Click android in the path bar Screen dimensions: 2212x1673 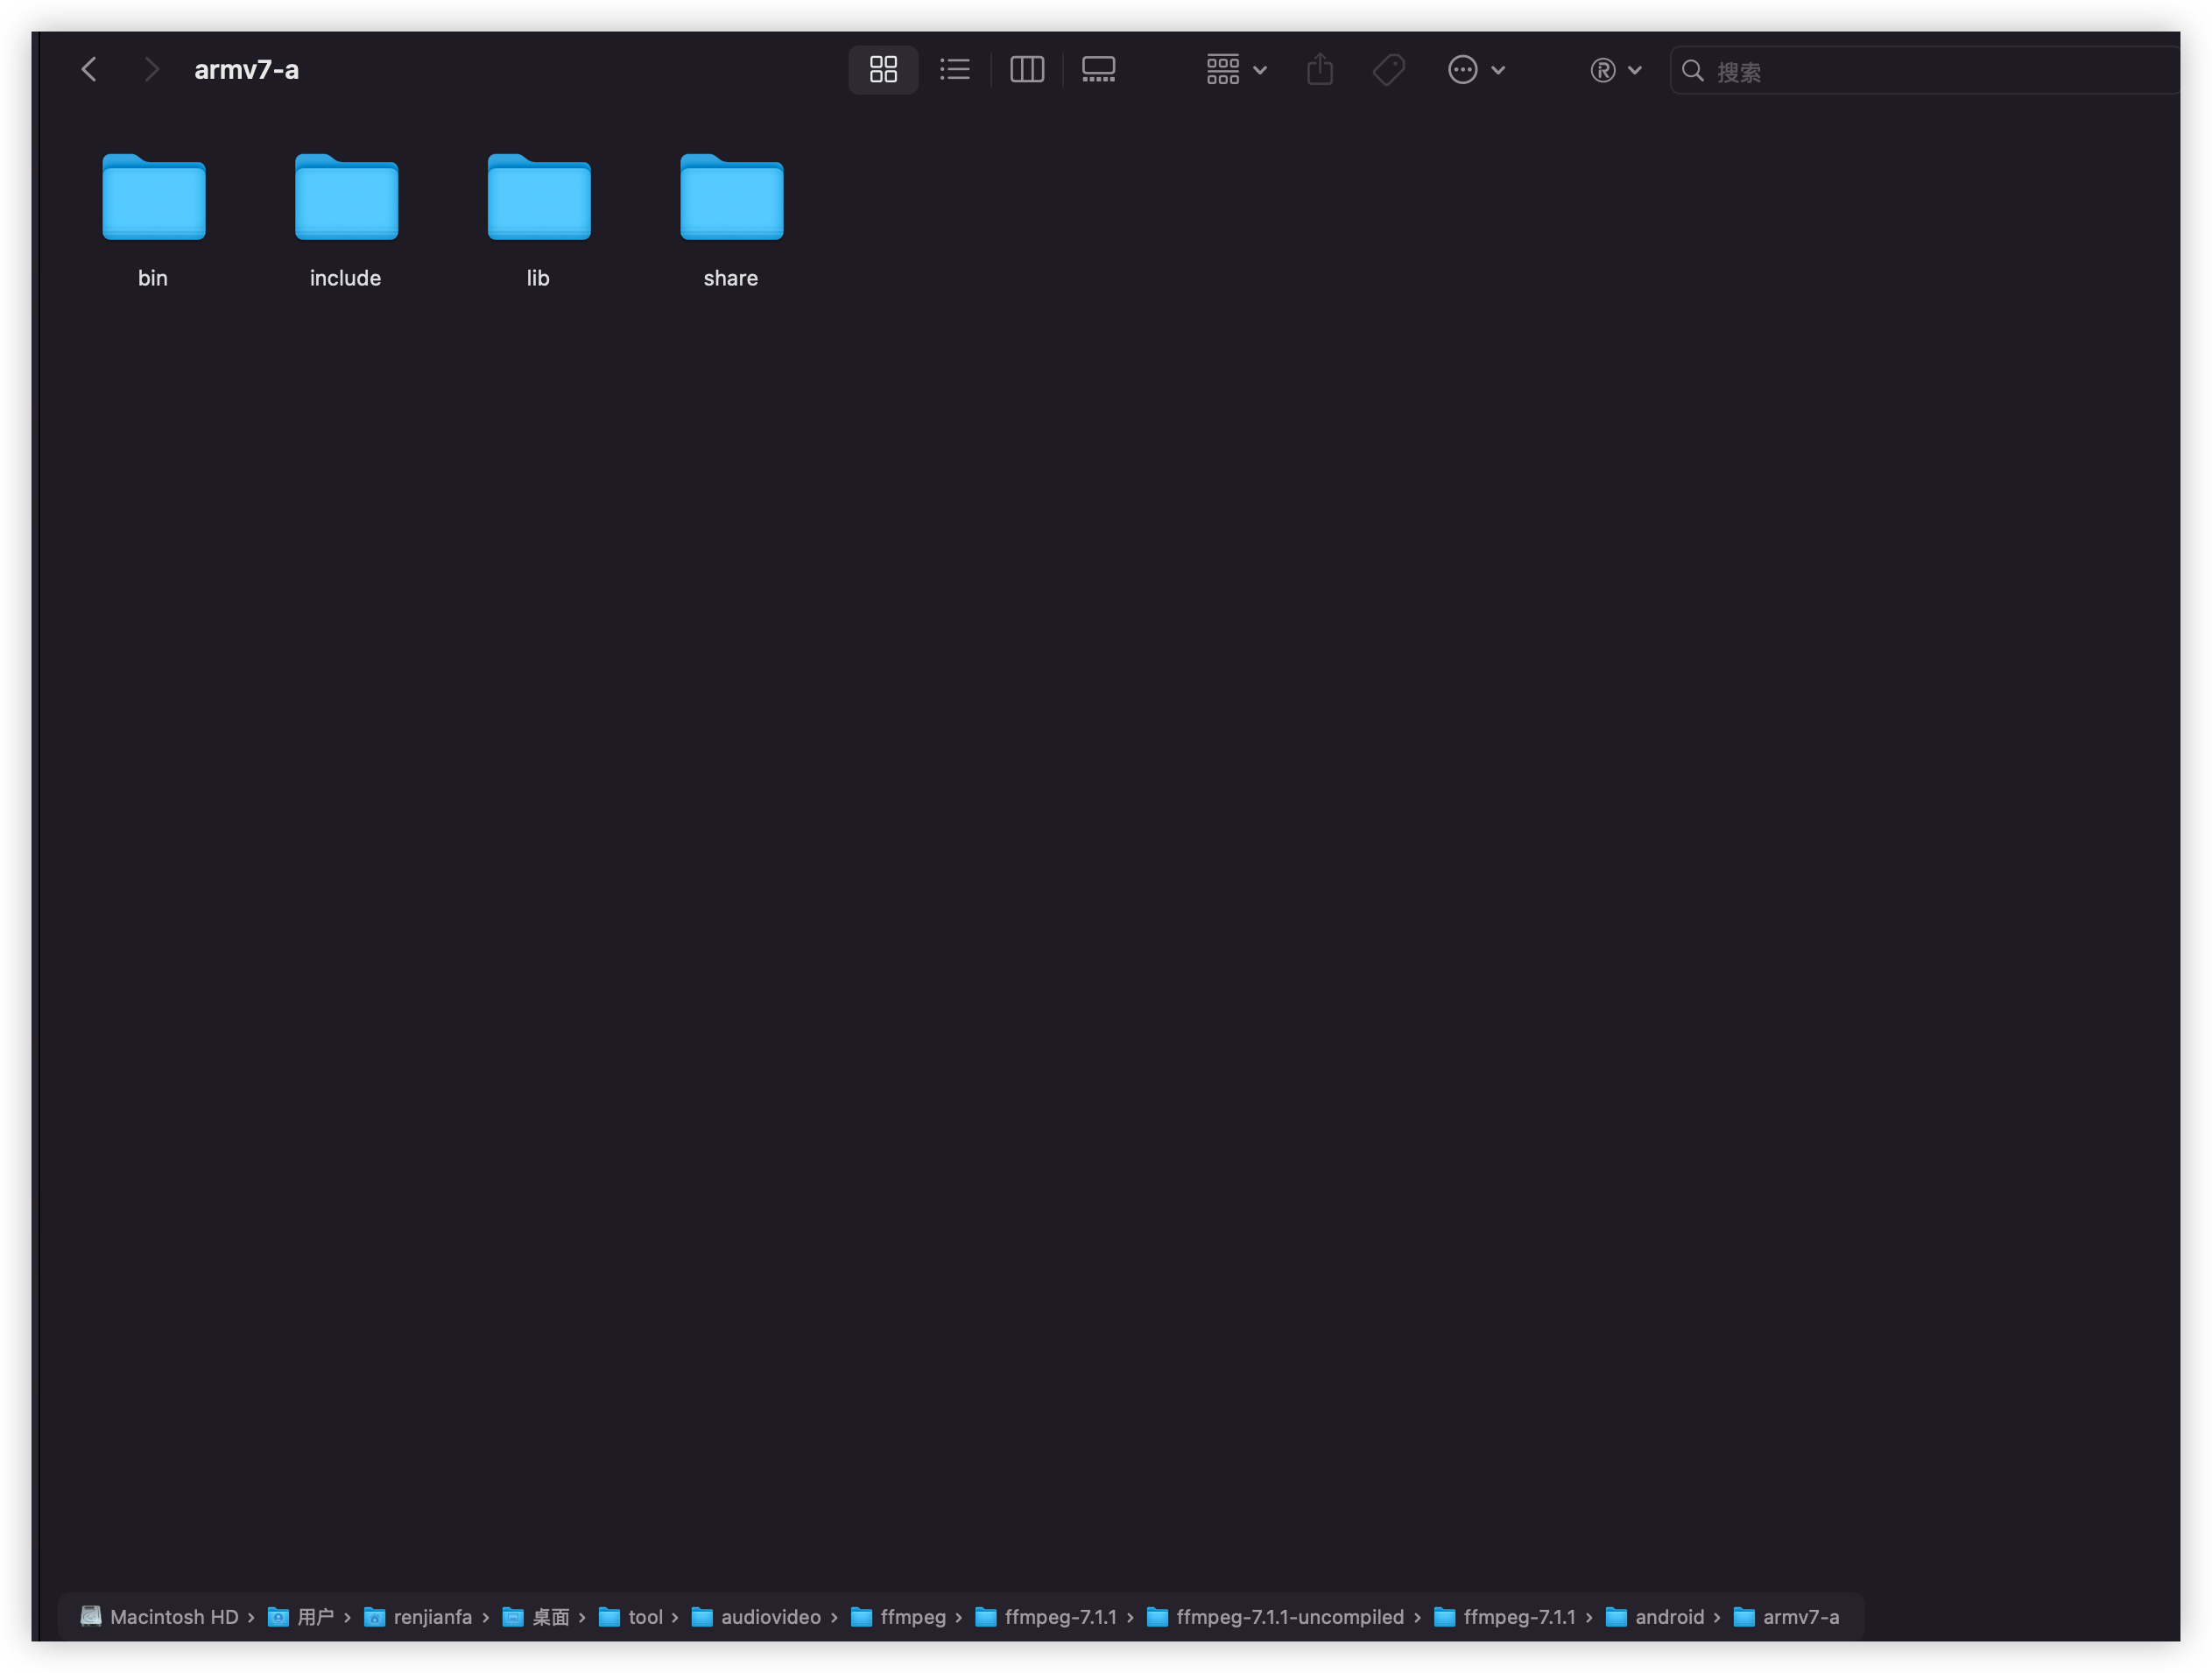pos(1668,1617)
